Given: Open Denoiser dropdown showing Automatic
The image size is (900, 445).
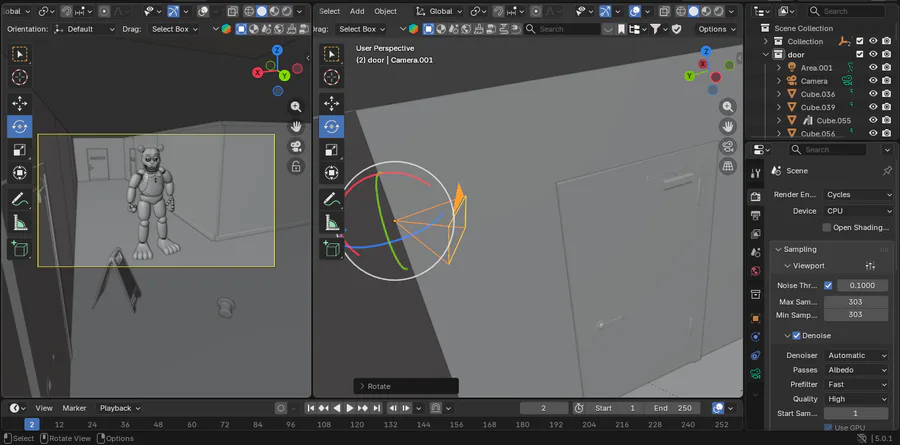Looking at the screenshot, I should pyautogui.click(x=856, y=355).
